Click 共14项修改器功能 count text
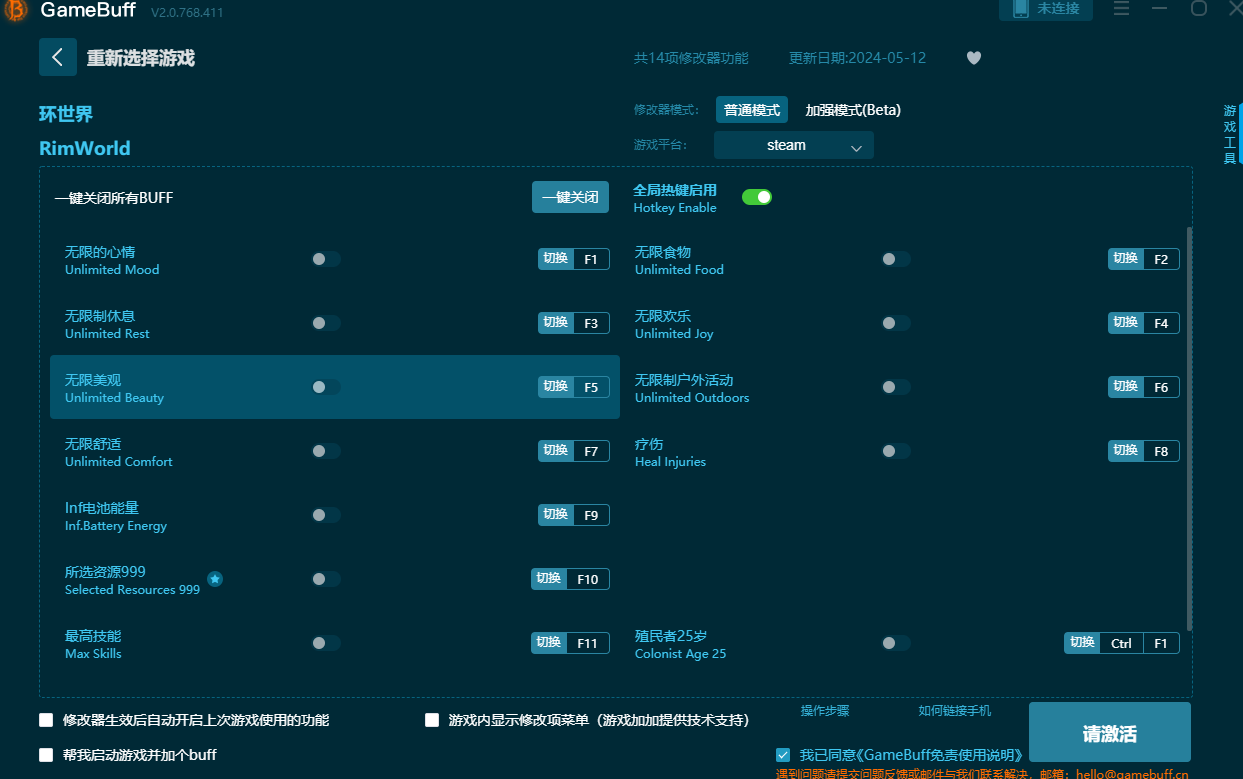 691,58
